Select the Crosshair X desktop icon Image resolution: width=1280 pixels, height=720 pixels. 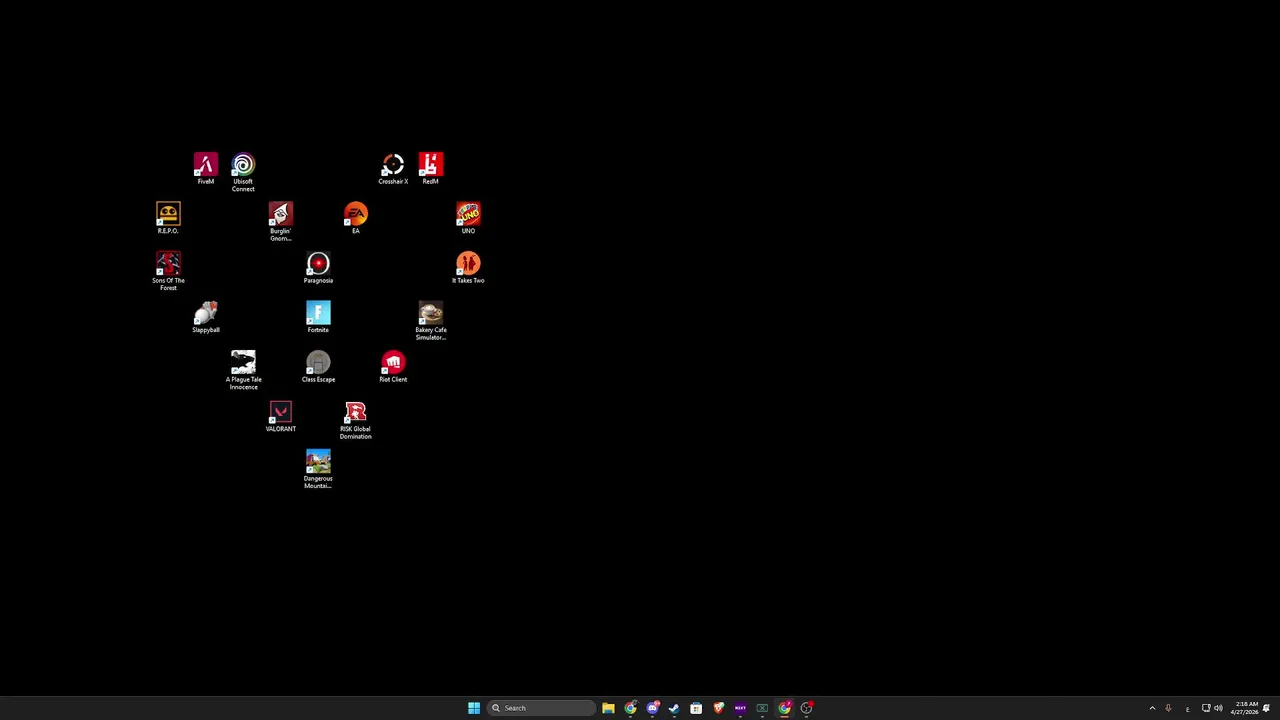point(393,168)
